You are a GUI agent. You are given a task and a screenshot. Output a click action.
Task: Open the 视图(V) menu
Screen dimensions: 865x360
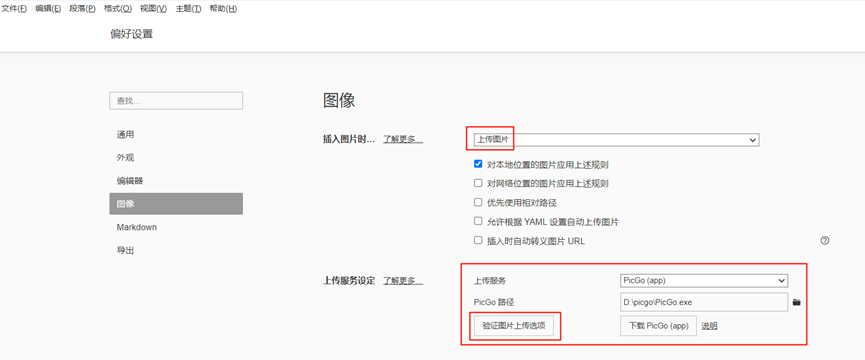[x=154, y=9]
